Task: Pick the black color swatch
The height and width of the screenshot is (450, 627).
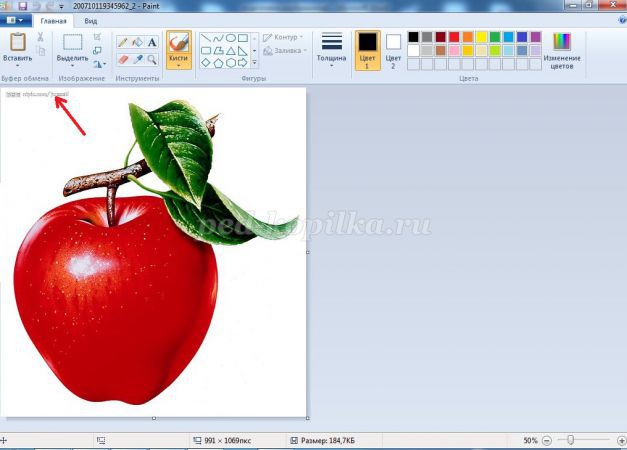Action: tap(413, 37)
